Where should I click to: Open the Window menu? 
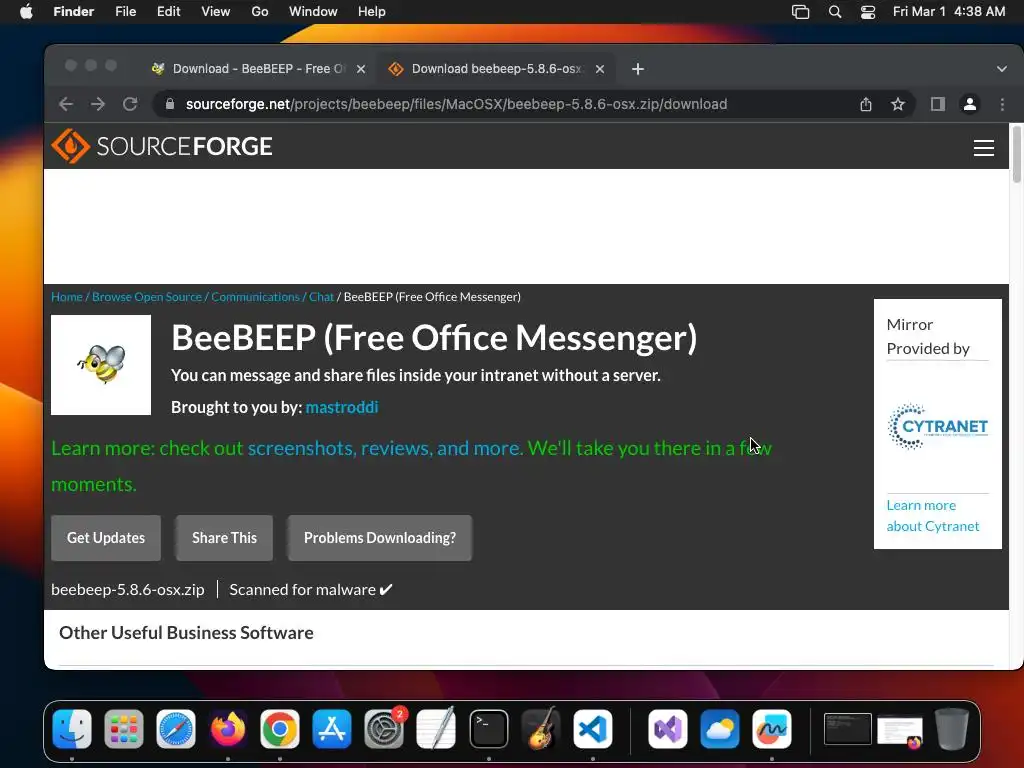(313, 12)
